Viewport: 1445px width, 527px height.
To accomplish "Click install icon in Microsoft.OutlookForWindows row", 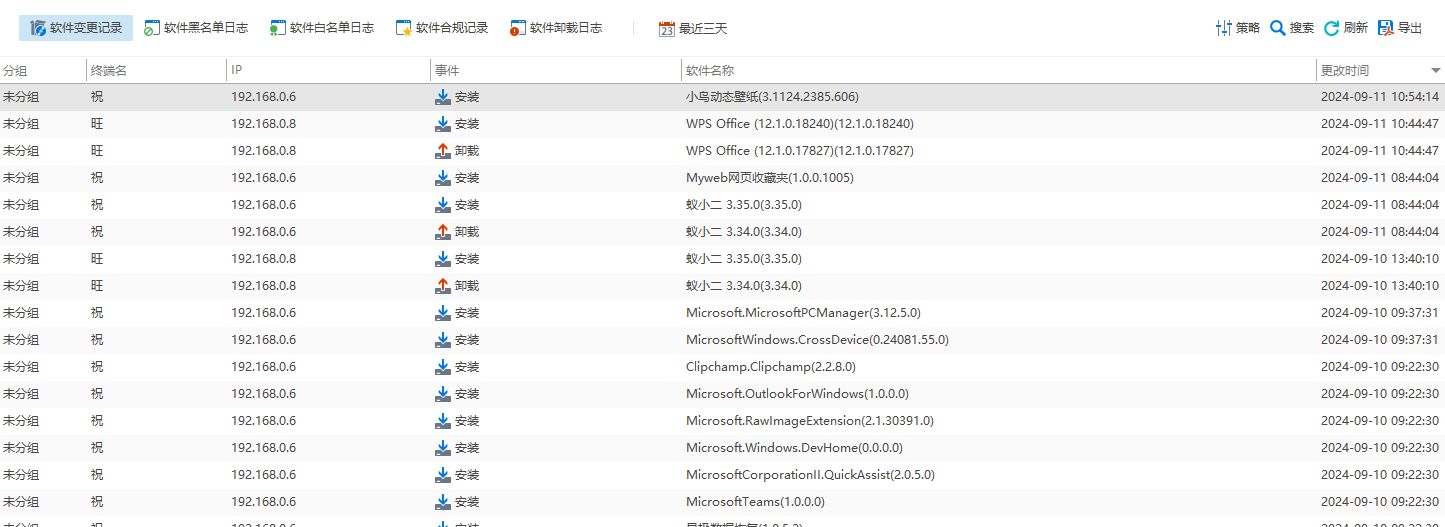I will tap(443, 394).
